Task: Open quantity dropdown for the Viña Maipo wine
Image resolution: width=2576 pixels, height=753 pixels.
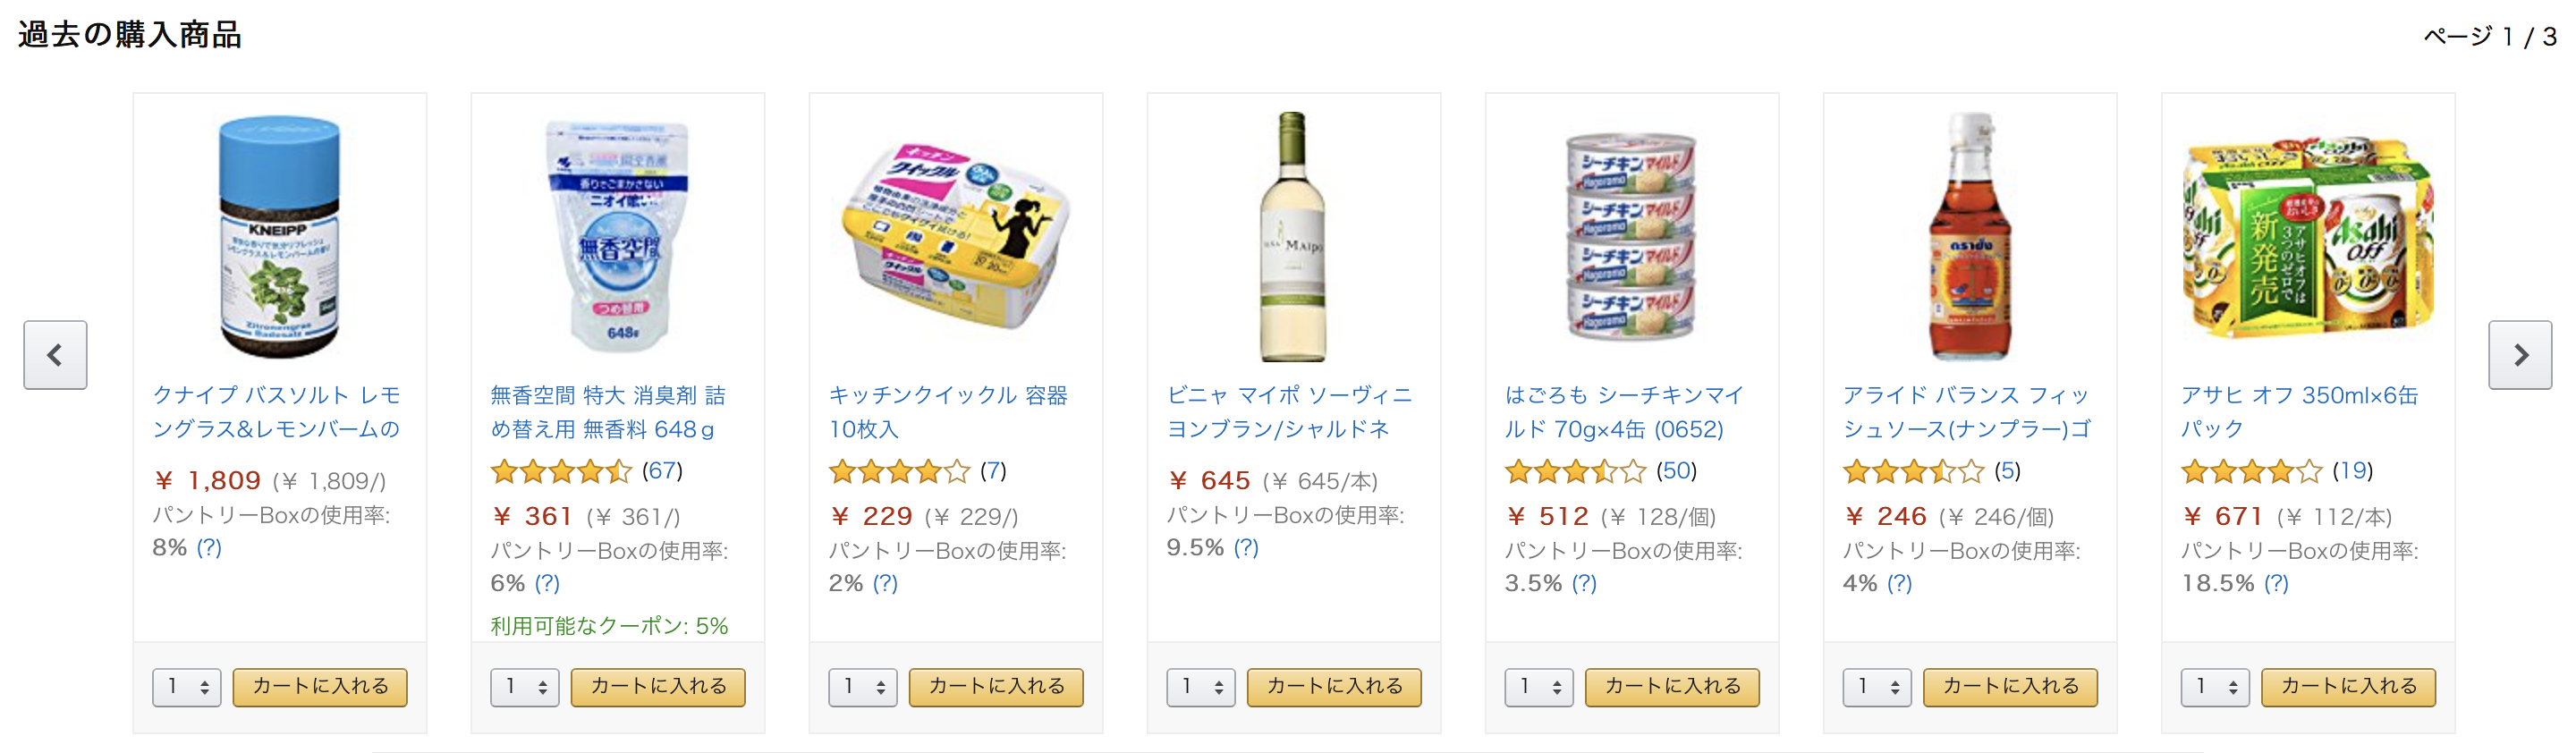Action: [x=1201, y=687]
